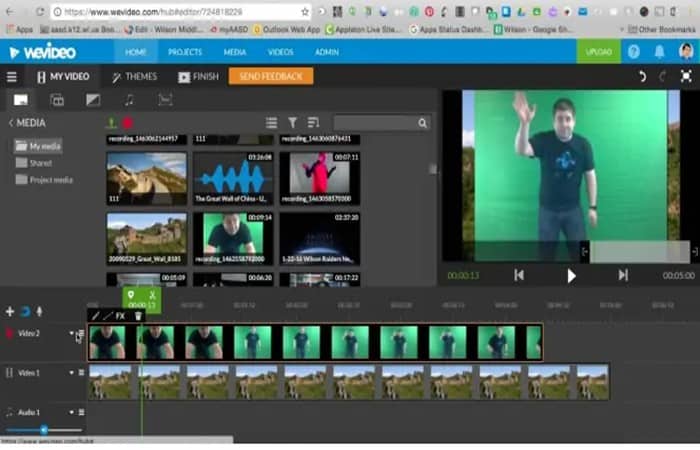Delete the selected clip with trash
The height and width of the screenshot is (450, 700).
click(138, 316)
